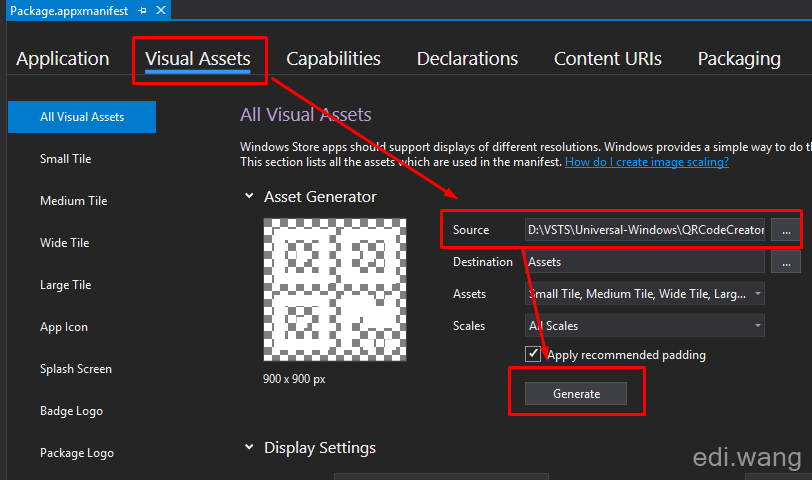Open the Visual Assets tab
812x480 pixels.
(198, 59)
